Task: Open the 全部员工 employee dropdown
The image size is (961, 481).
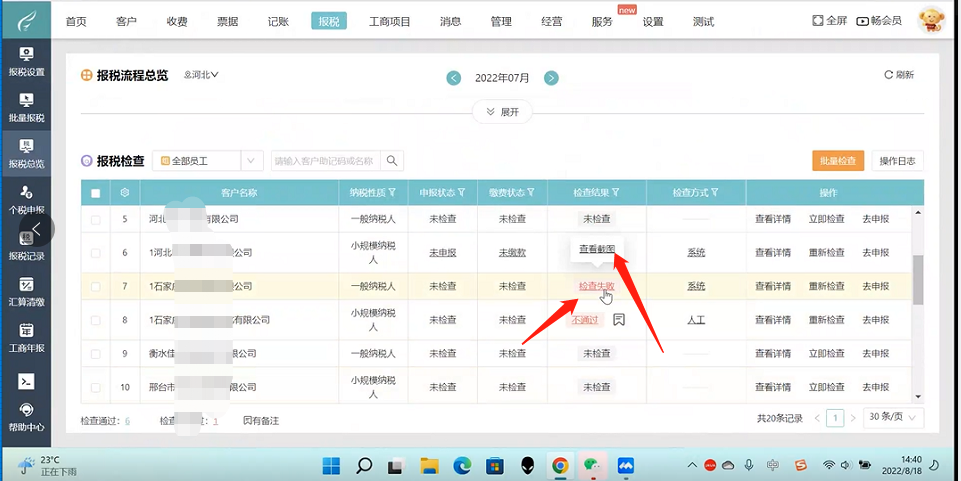Action: coord(220,161)
